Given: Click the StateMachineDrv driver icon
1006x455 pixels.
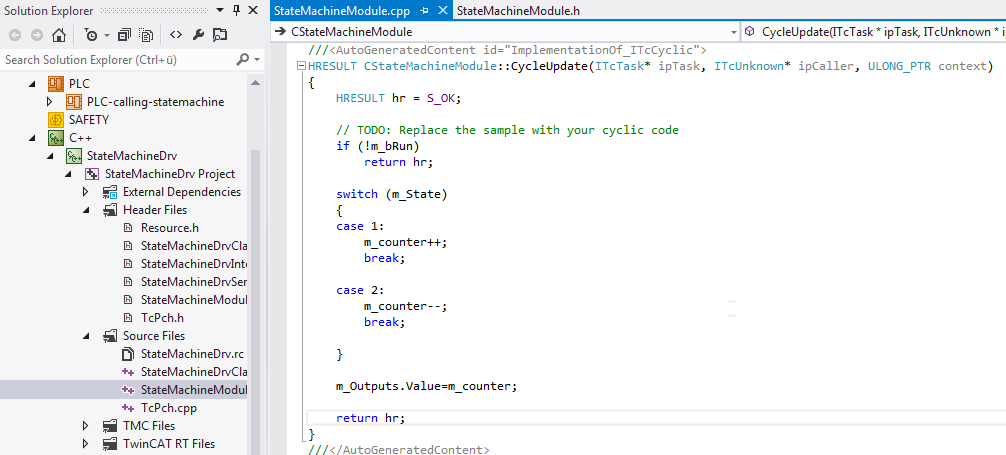Looking at the screenshot, I should click(x=74, y=155).
